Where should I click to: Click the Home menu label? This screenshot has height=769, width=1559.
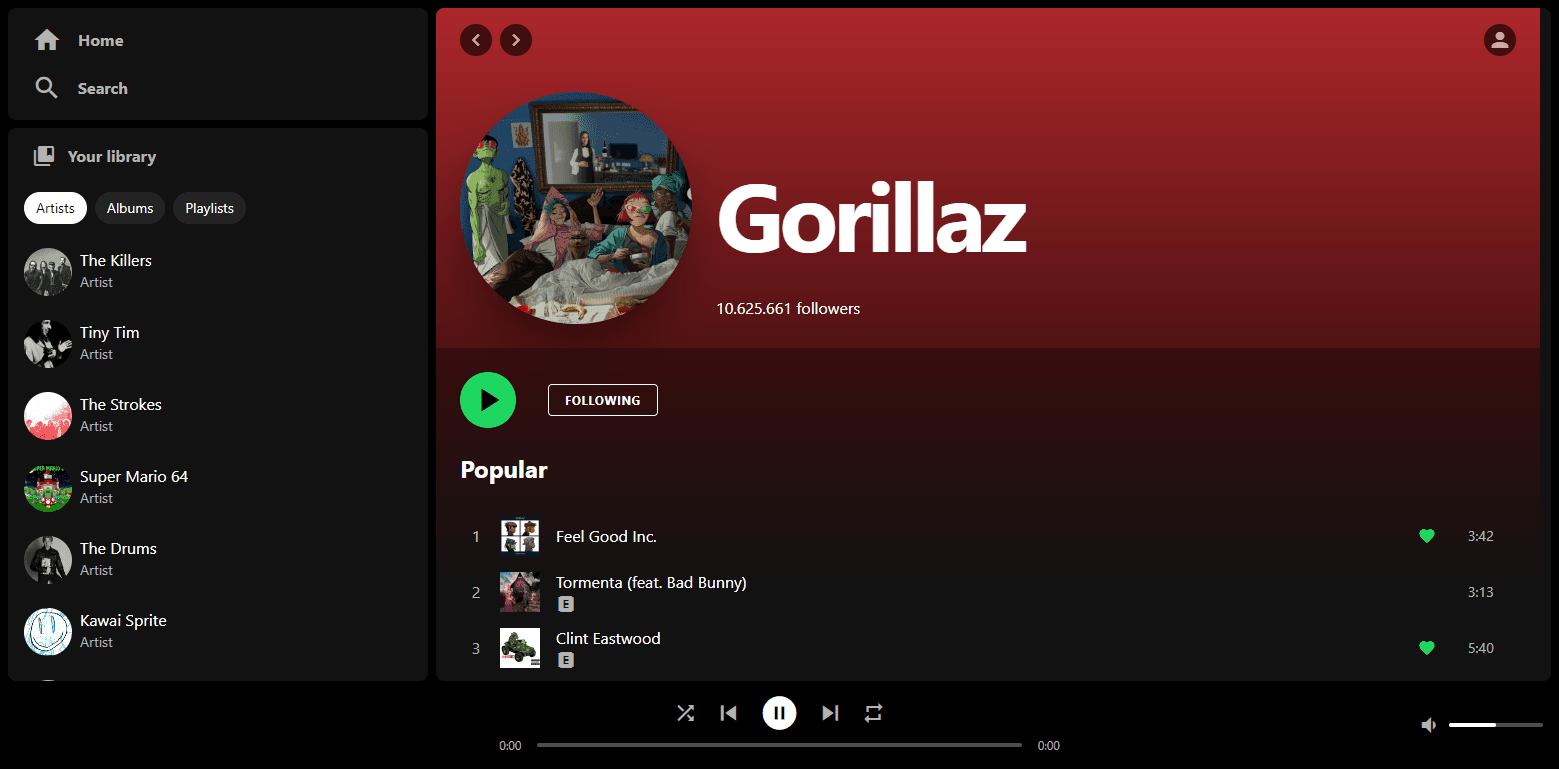(x=101, y=40)
